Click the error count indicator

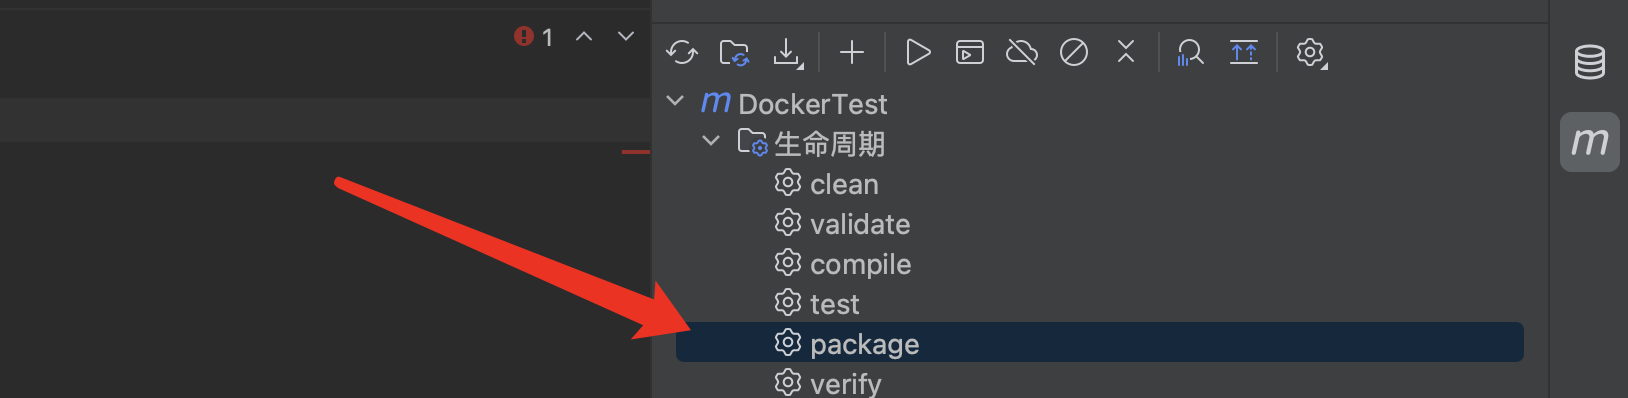[534, 37]
